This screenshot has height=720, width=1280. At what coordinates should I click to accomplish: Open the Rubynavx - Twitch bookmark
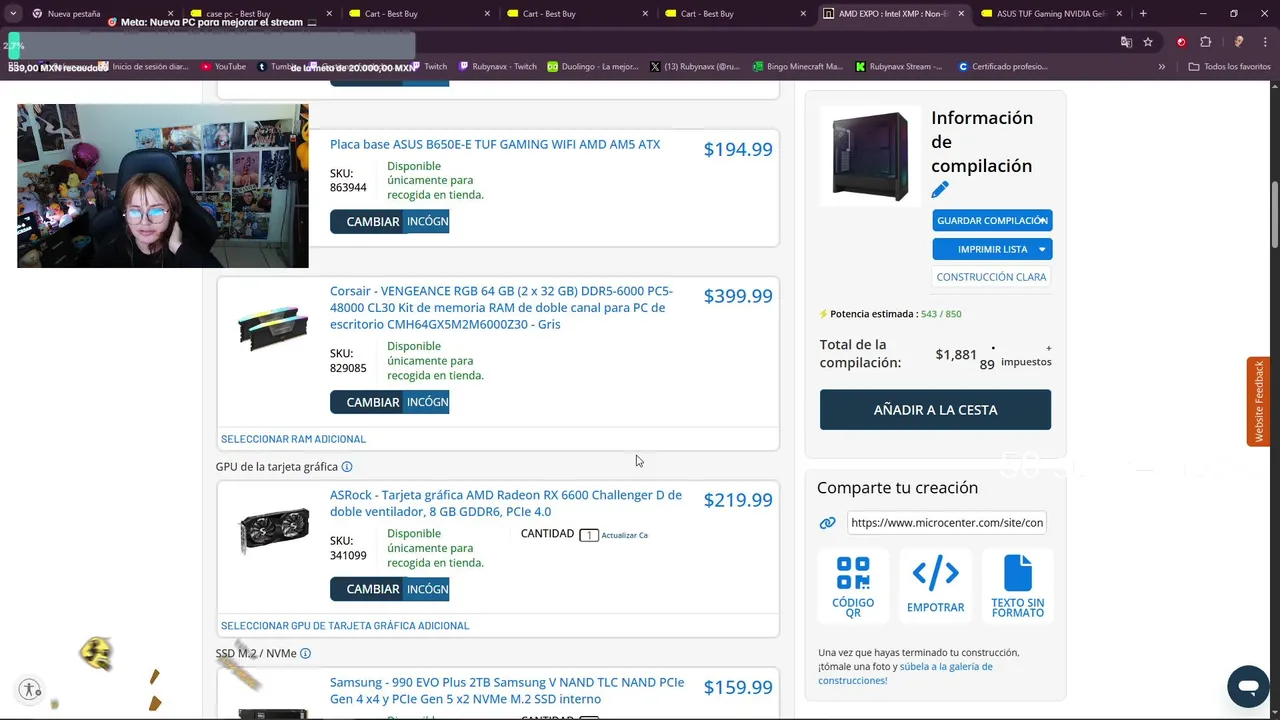(x=497, y=67)
